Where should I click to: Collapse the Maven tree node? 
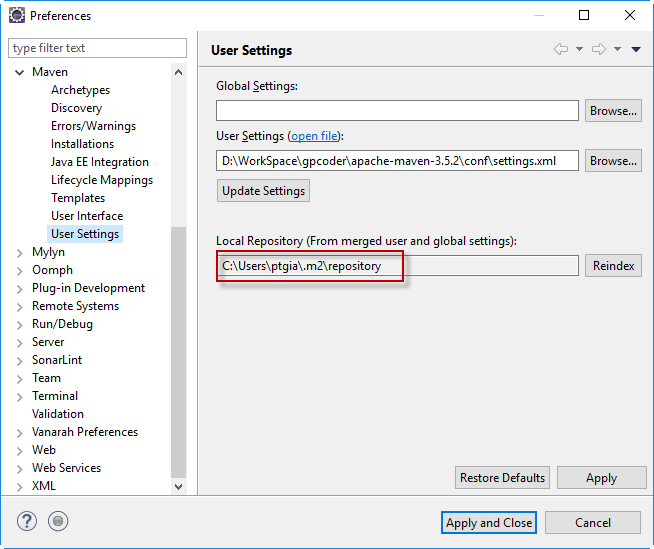click(20, 72)
